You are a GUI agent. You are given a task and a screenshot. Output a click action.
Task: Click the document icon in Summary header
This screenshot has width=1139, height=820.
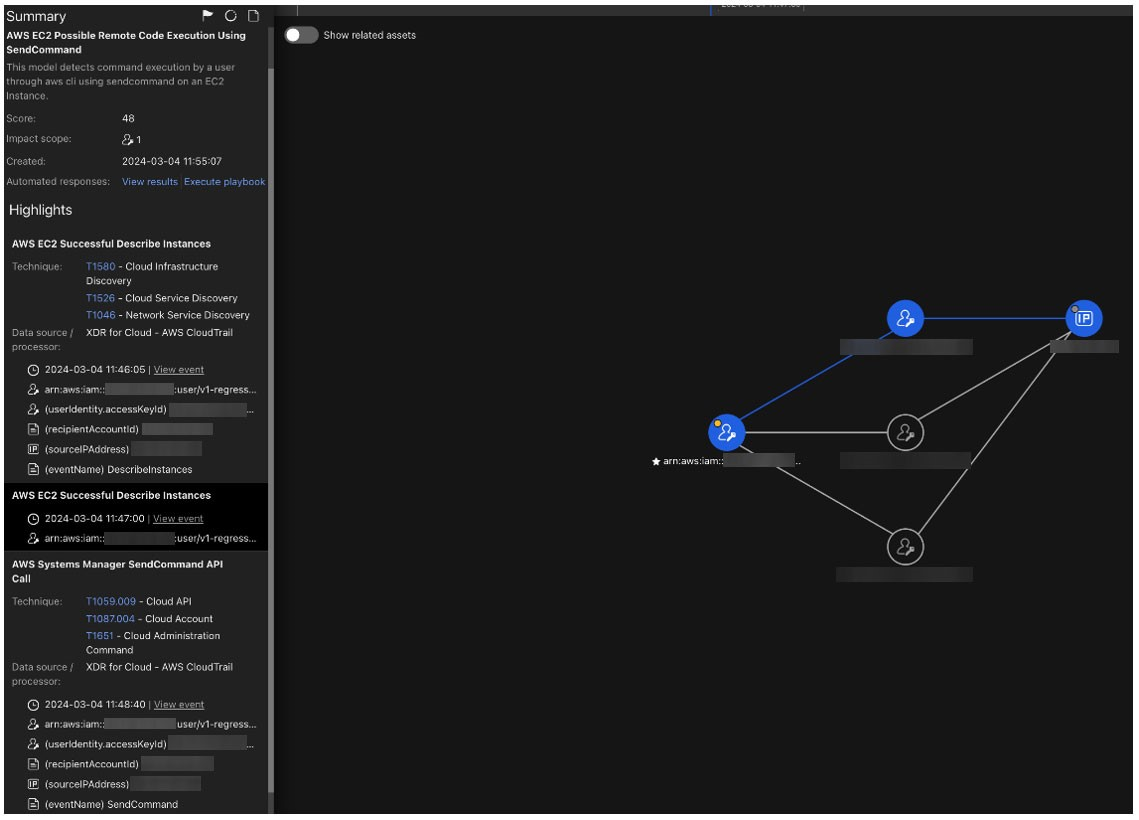[x=254, y=16]
